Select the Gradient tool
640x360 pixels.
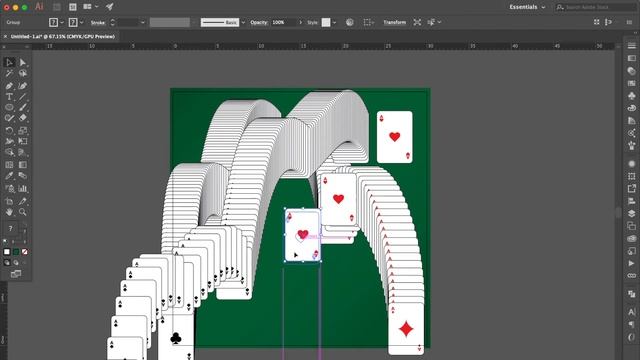point(22,165)
